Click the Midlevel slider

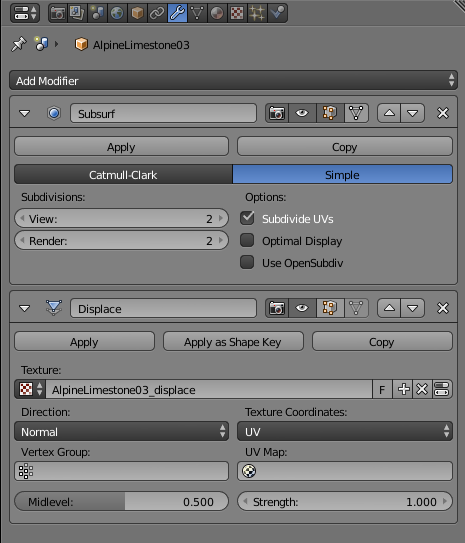tap(121, 501)
